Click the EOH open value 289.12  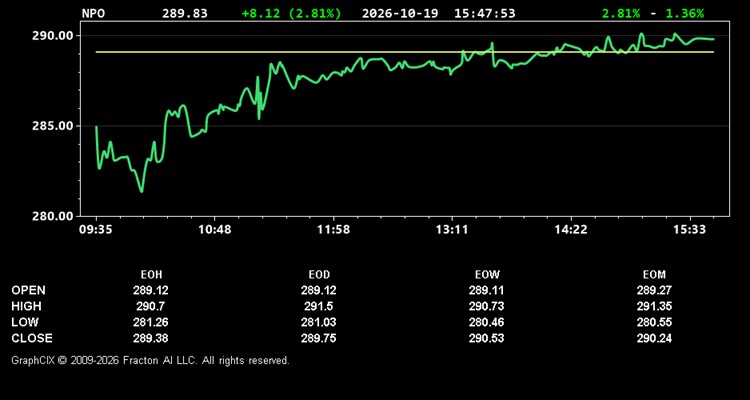pyautogui.click(x=151, y=290)
